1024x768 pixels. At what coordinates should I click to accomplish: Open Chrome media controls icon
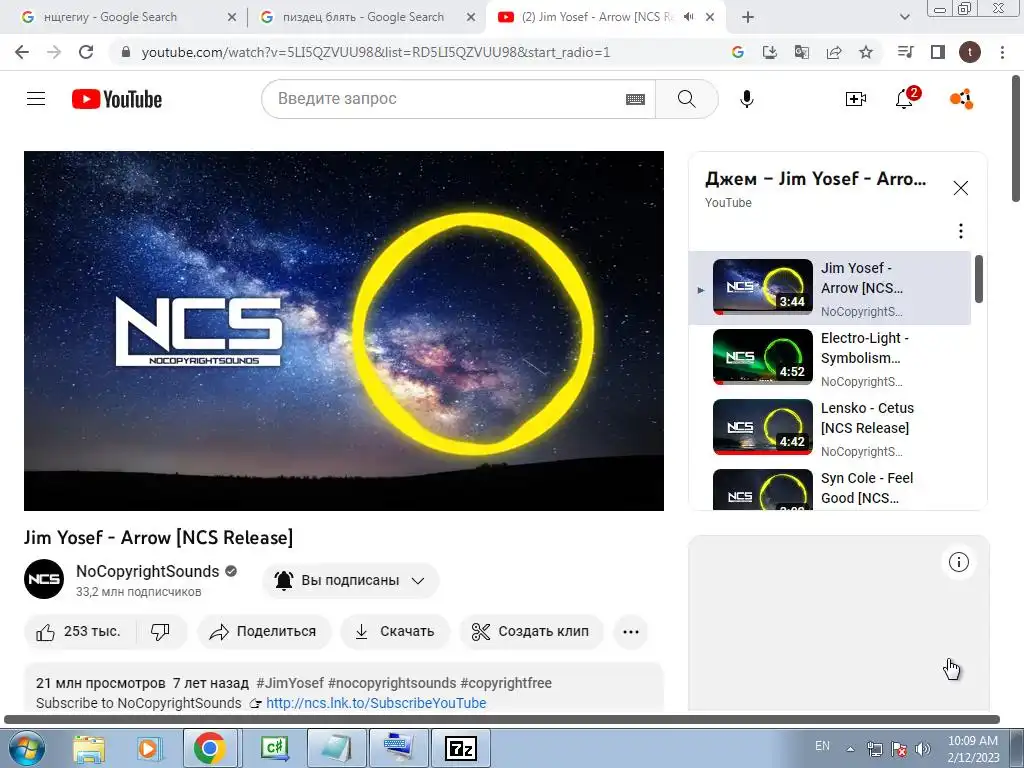tap(906, 52)
